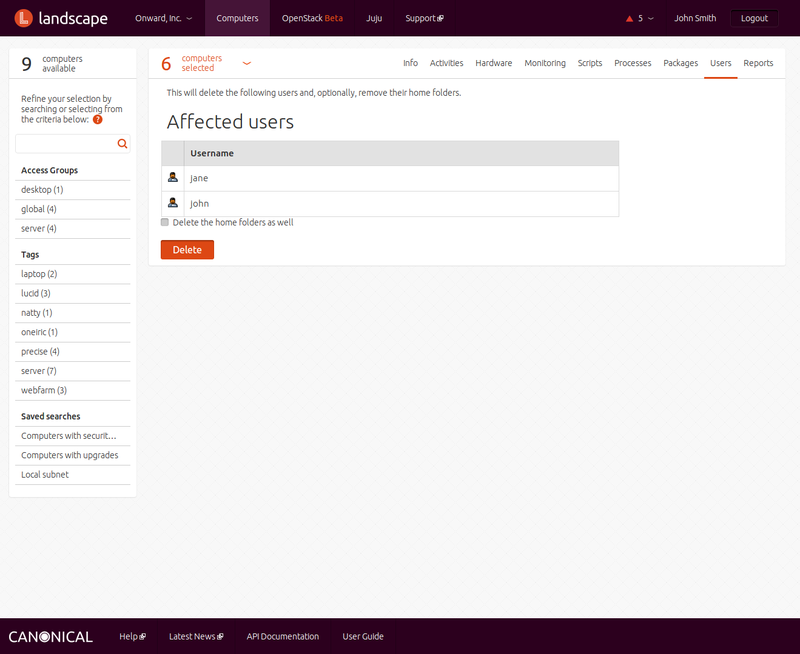Click the search magnifier icon

point(122,144)
